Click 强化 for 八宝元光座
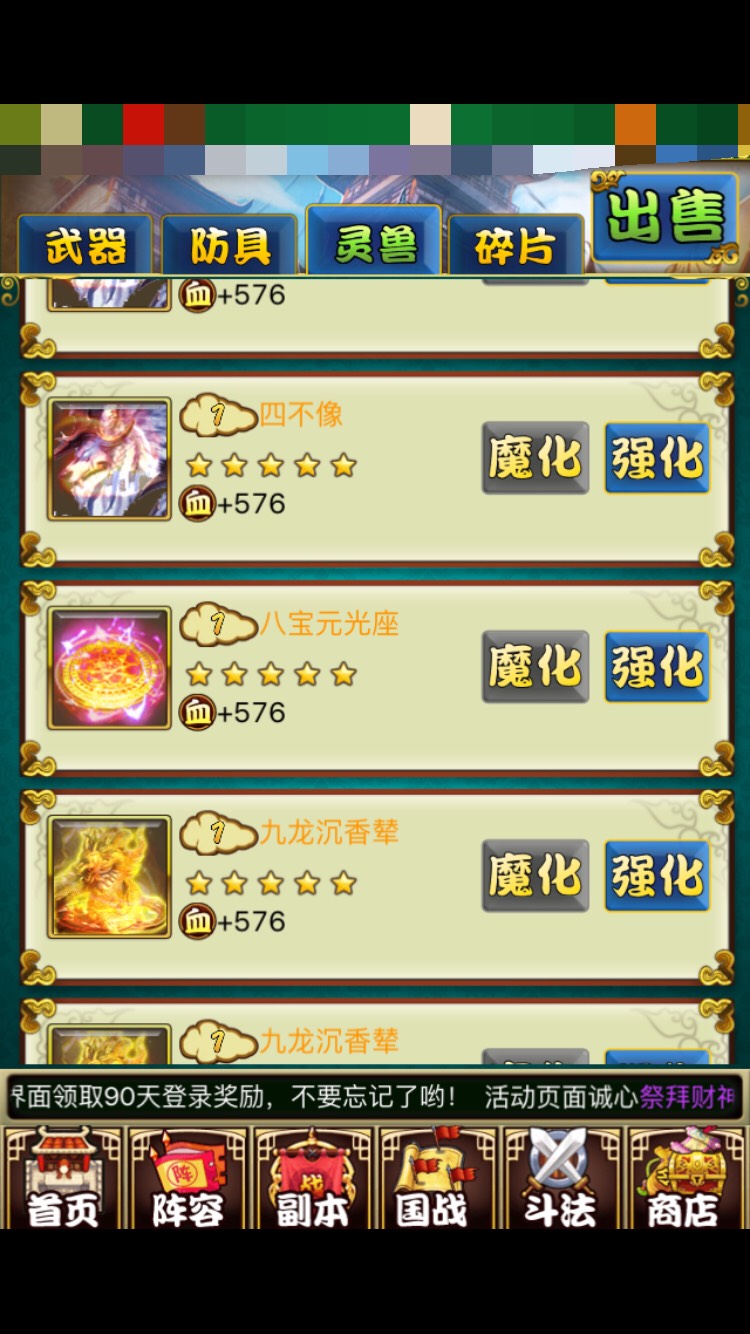 coord(657,667)
